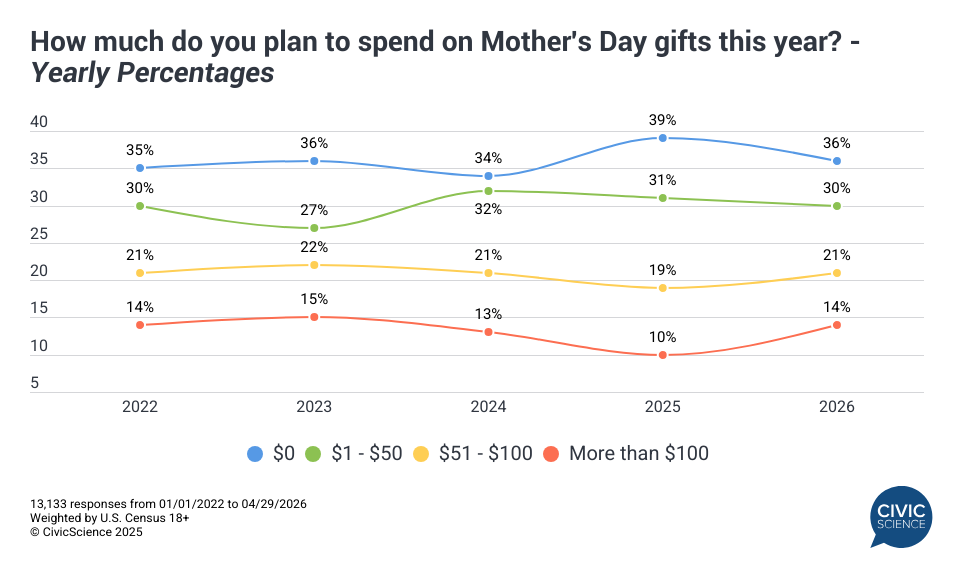The width and height of the screenshot is (966, 572).
Task: Click the CivicScience logo badge
Action: (900, 516)
